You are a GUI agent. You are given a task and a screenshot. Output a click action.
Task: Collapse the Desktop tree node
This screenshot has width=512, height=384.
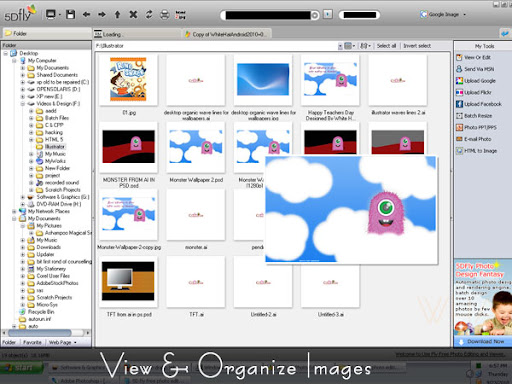tap(6, 53)
